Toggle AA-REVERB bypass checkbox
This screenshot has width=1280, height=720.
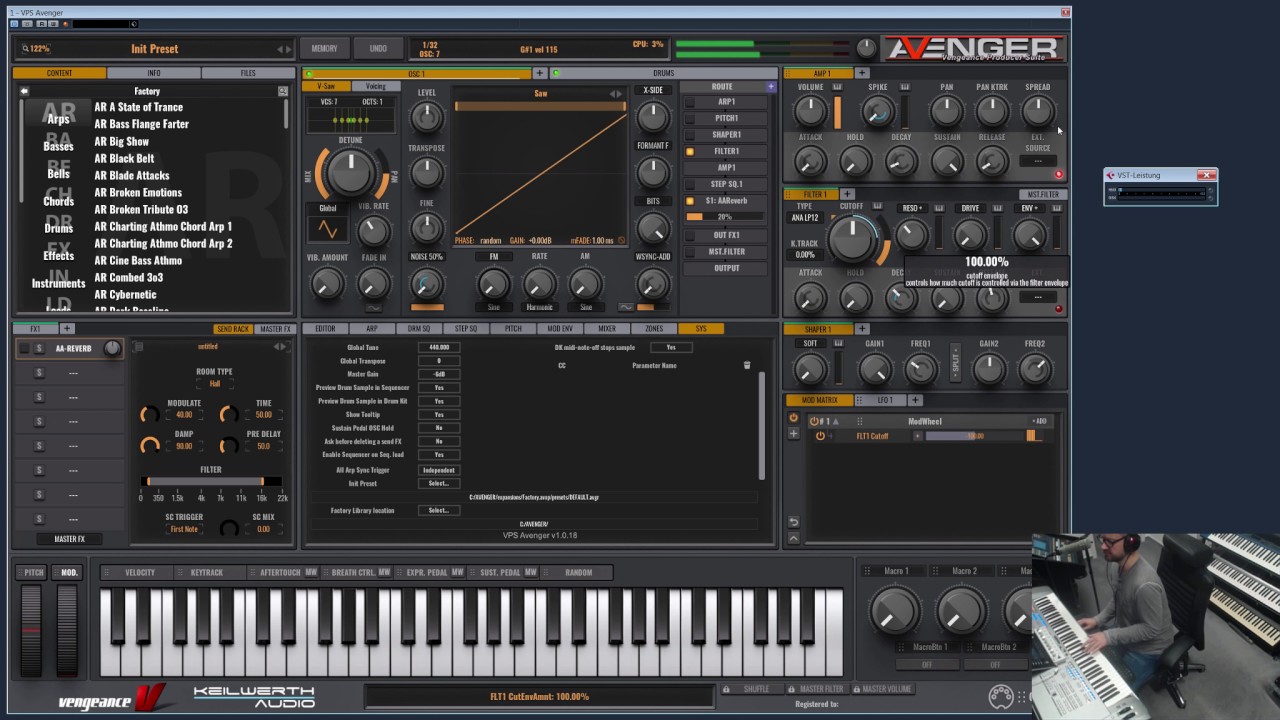[x=24, y=348]
